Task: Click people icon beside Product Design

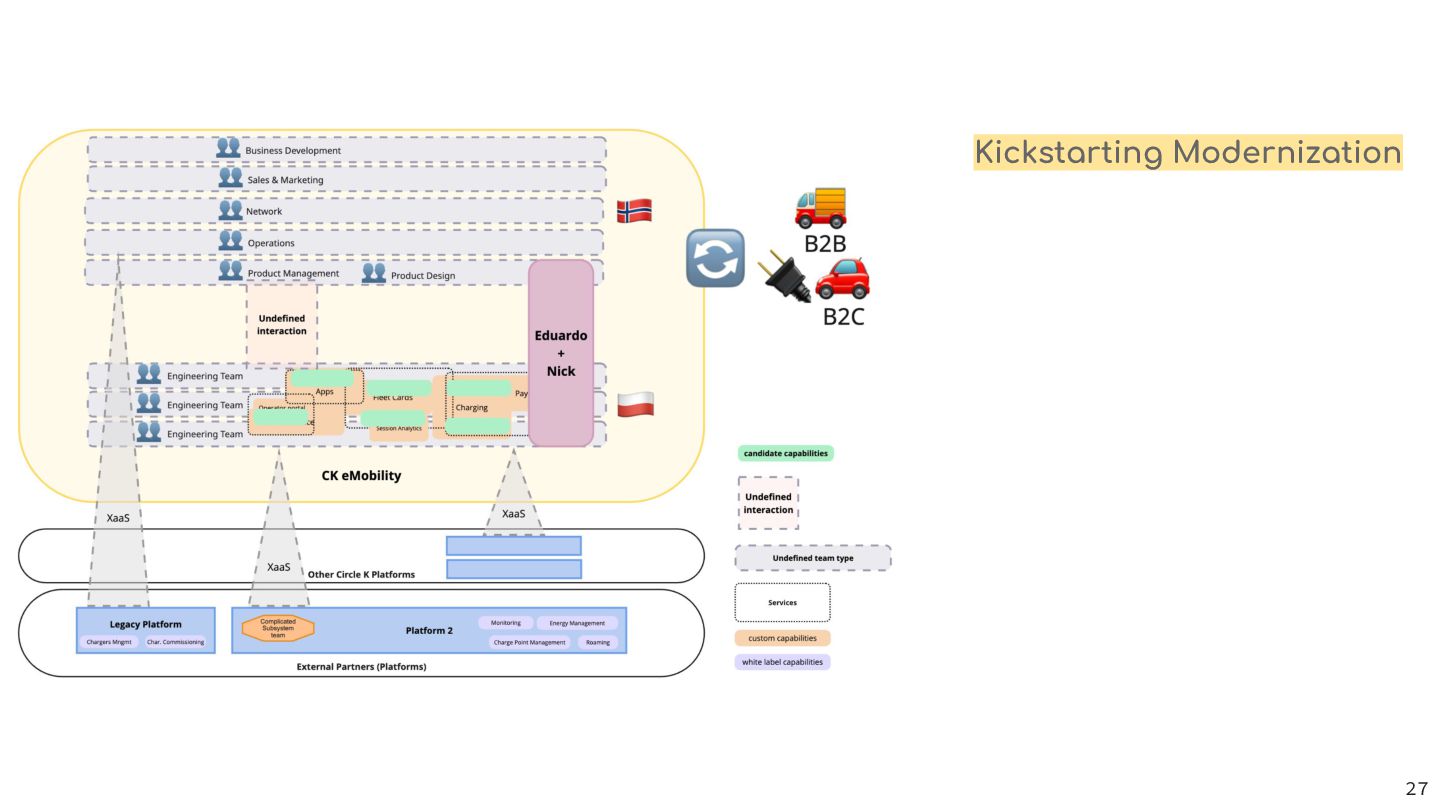Action: tap(374, 272)
